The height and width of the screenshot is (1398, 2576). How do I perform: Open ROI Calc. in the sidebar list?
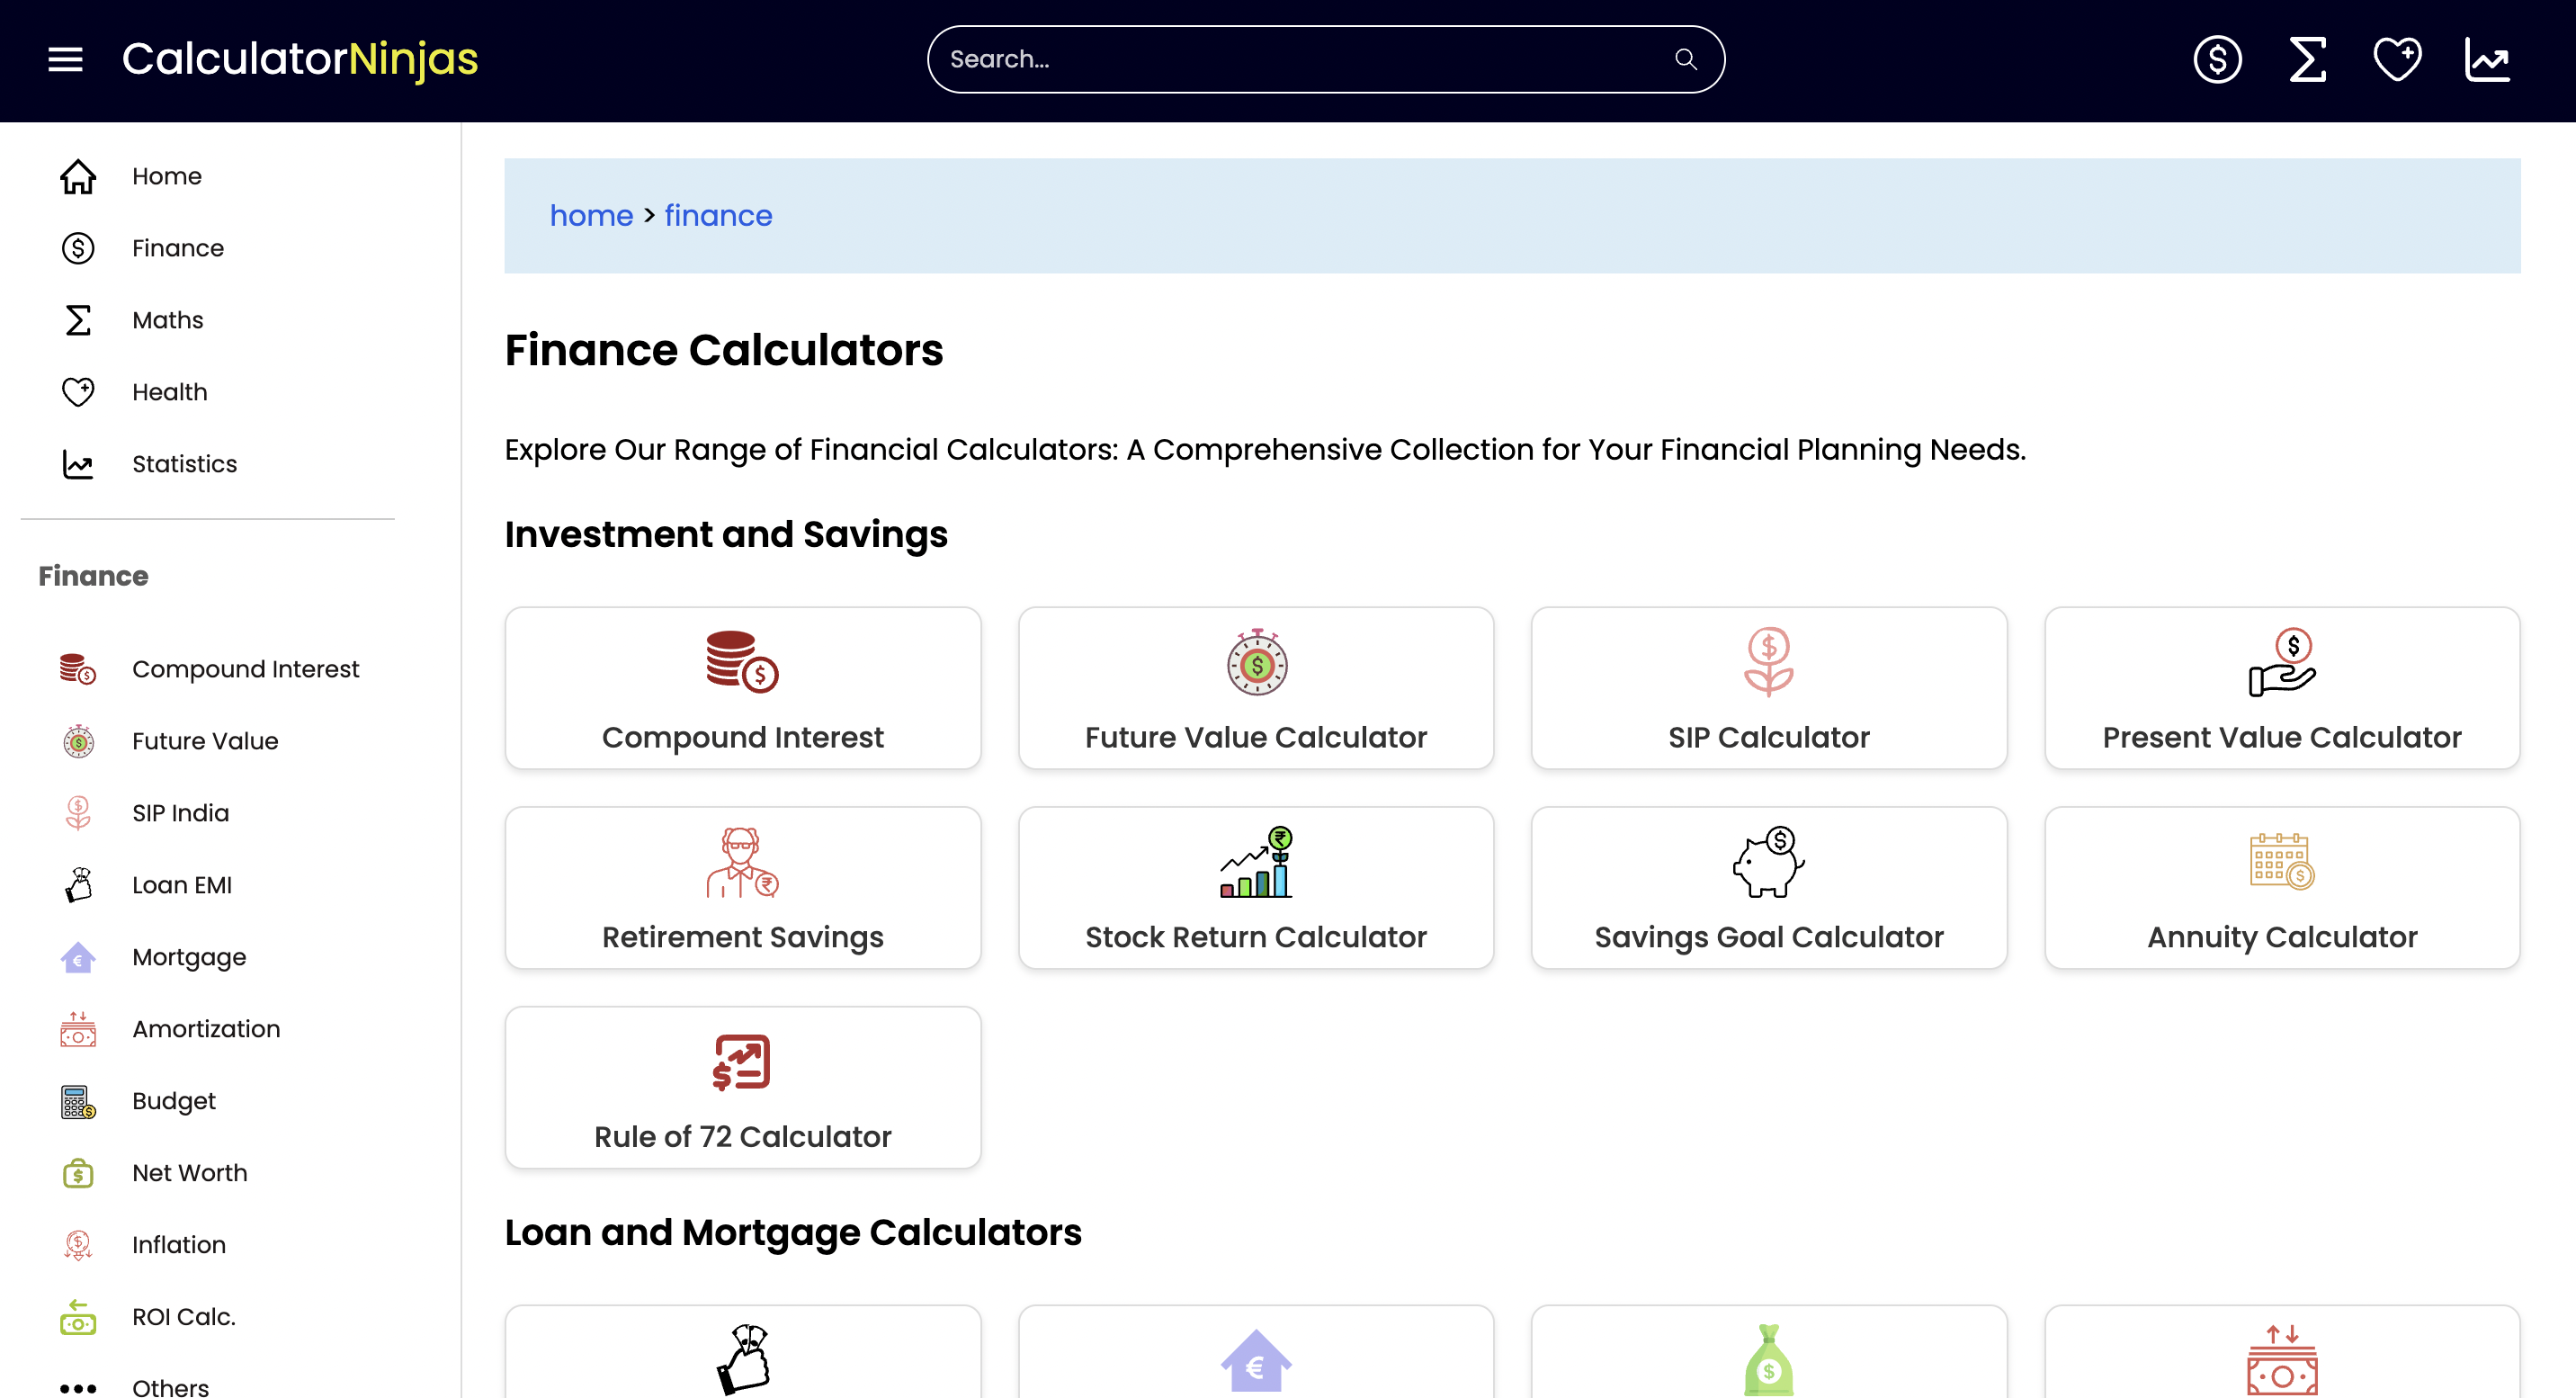coord(184,1317)
